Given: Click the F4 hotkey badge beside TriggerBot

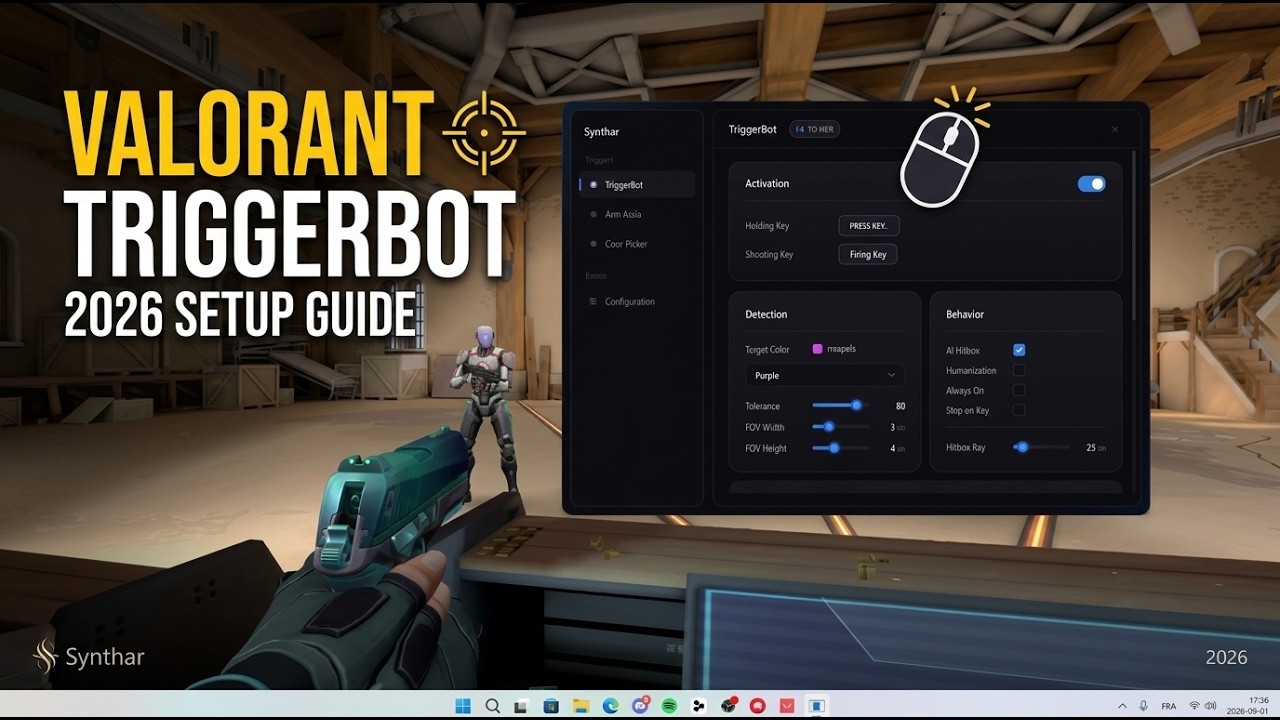Looking at the screenshot, I should click(x=813, y=129).
